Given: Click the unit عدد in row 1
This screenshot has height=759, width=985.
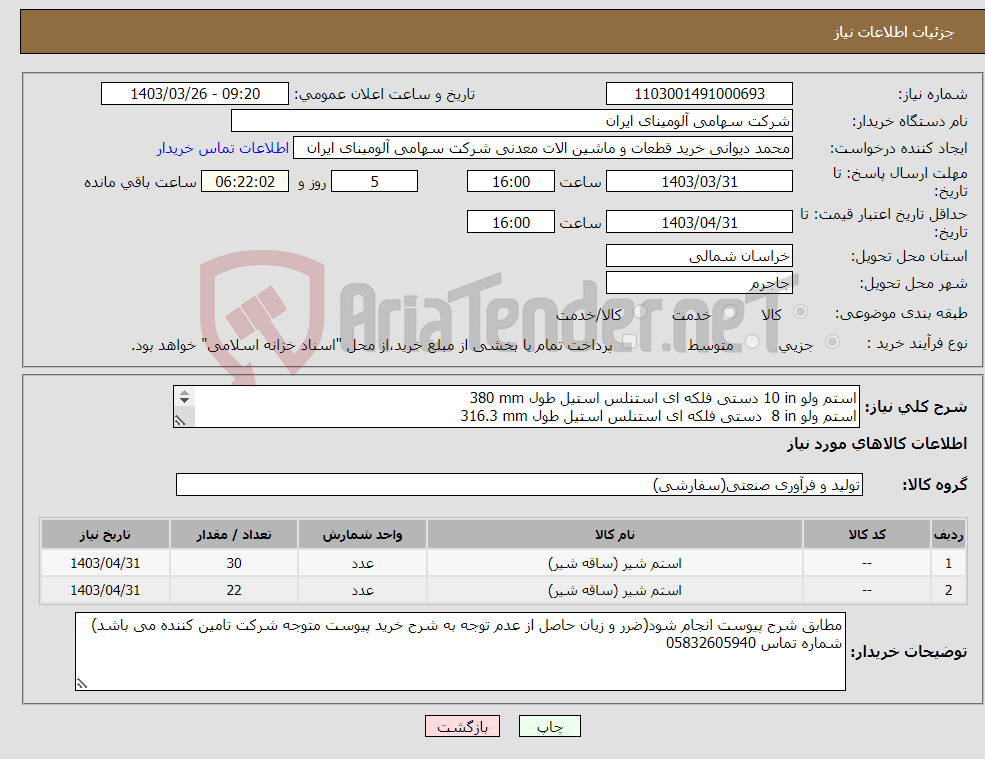Looking at the screenshot, I should click(x=362, y=564).
